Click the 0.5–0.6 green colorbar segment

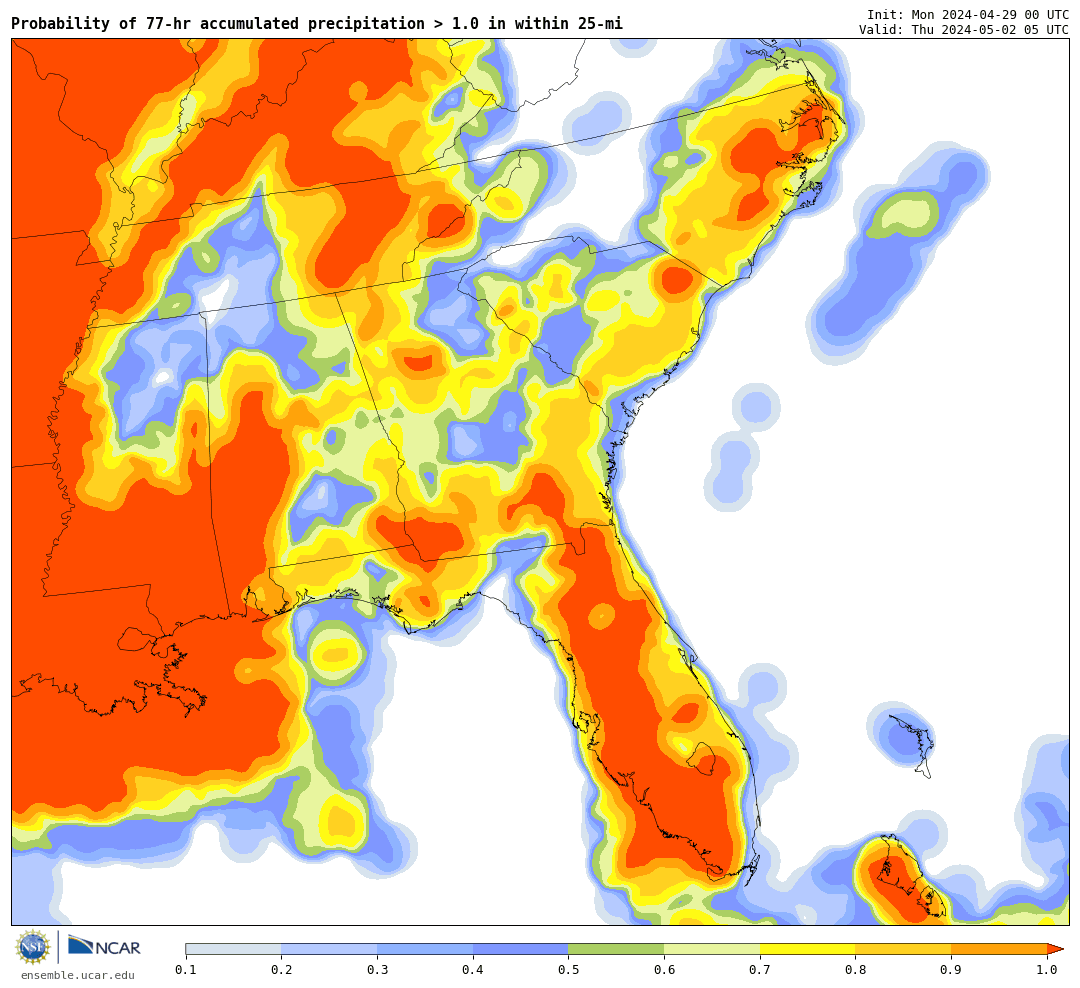pyautogui.click(x=616, y=949)
